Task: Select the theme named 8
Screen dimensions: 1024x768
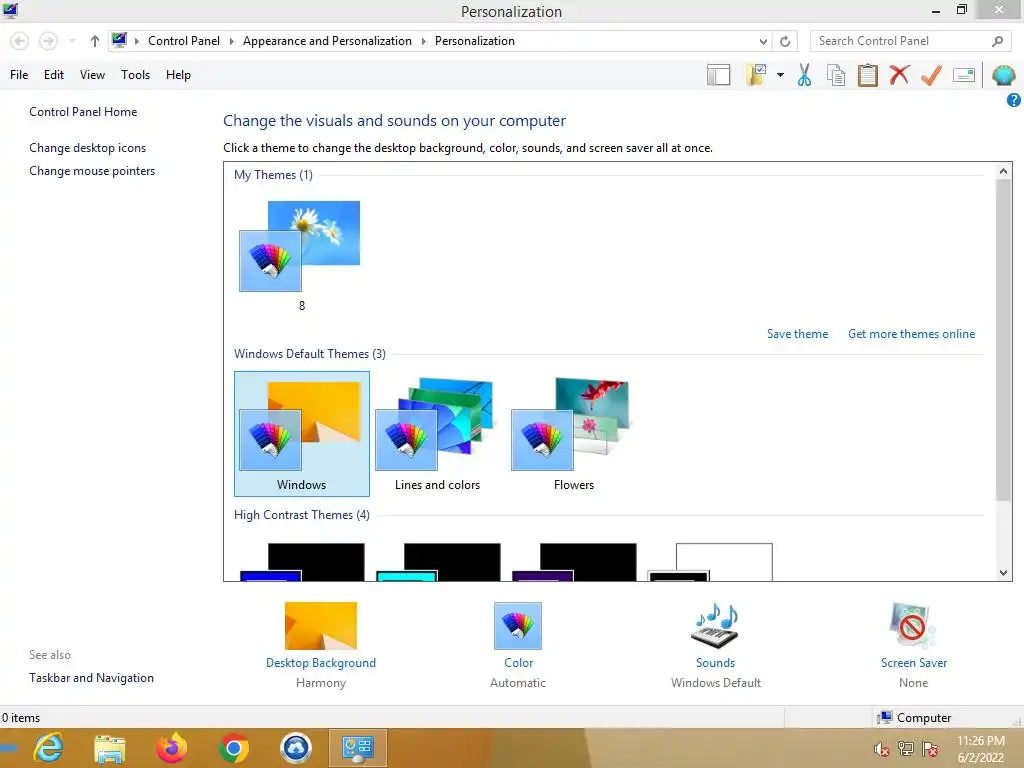Action: click(301, 256)
